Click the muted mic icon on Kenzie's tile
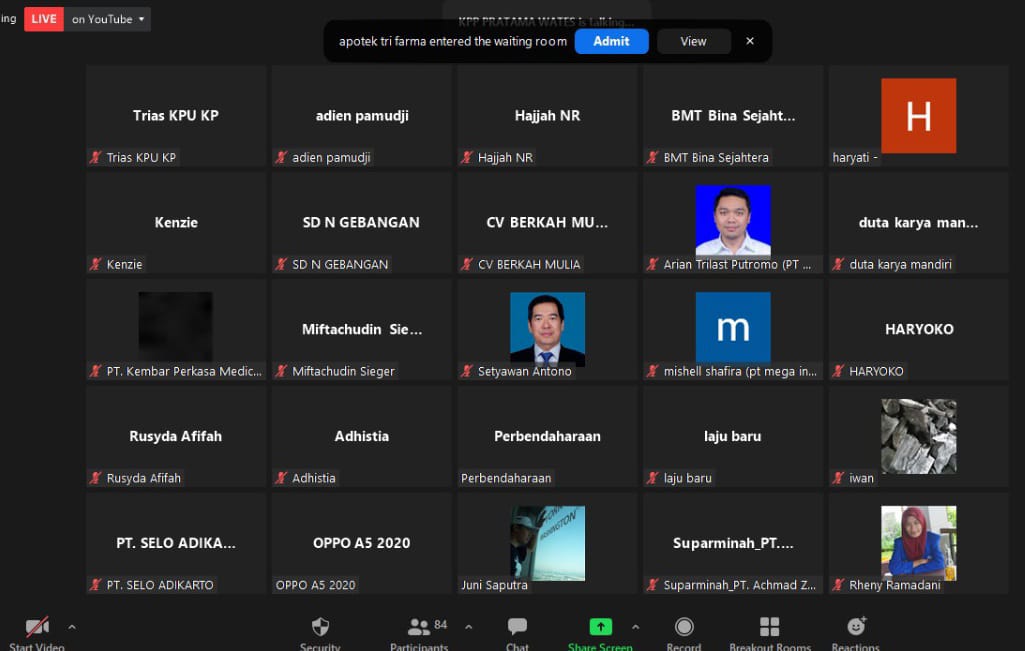Screen dimensions: 1025x651 96,264
